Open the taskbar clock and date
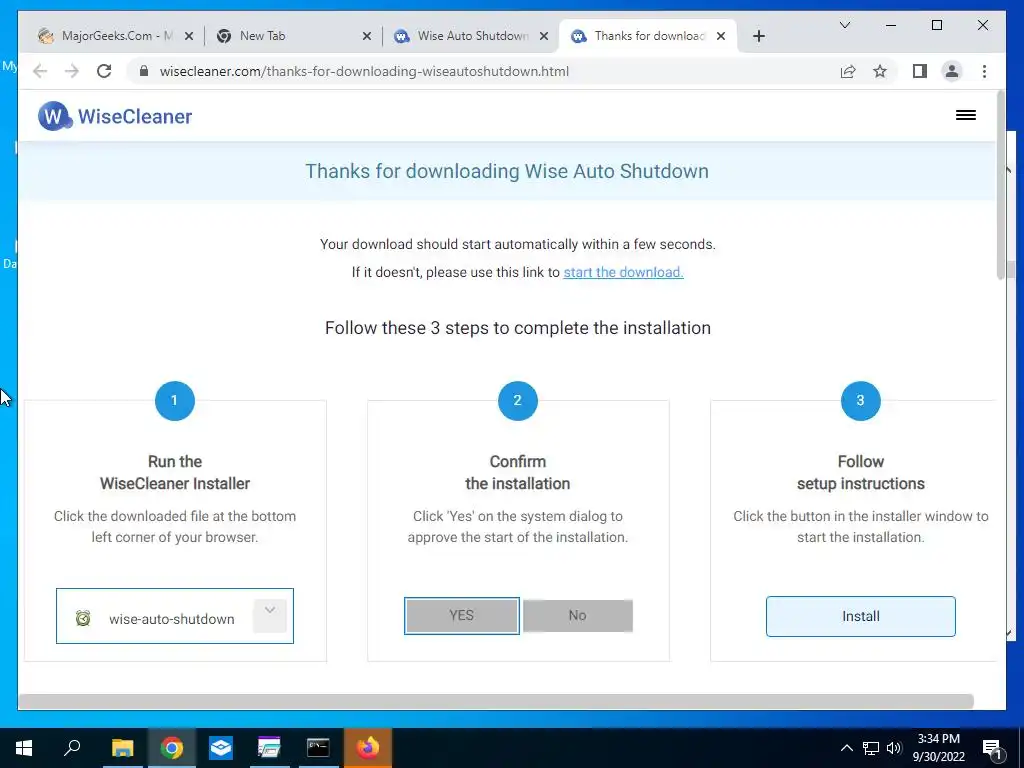 (938, 748)
